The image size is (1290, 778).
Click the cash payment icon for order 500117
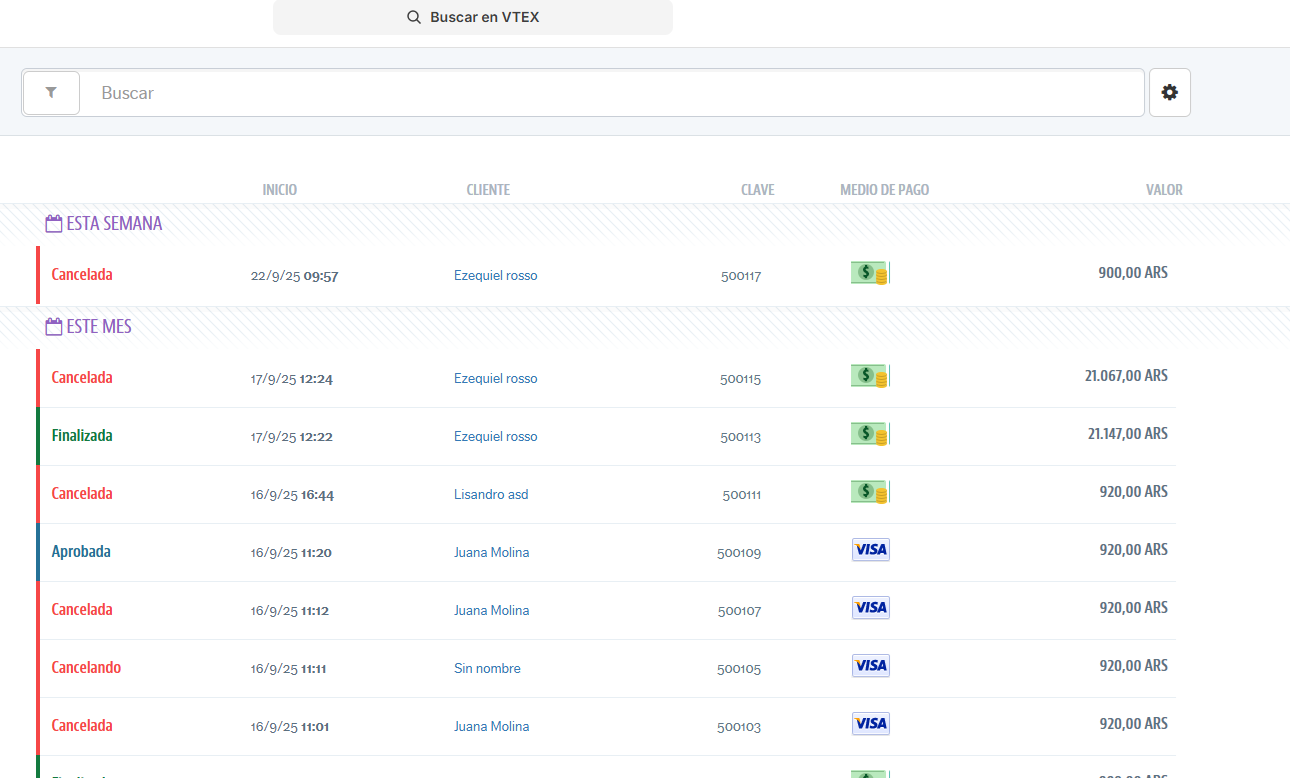(x=869, y=273)
